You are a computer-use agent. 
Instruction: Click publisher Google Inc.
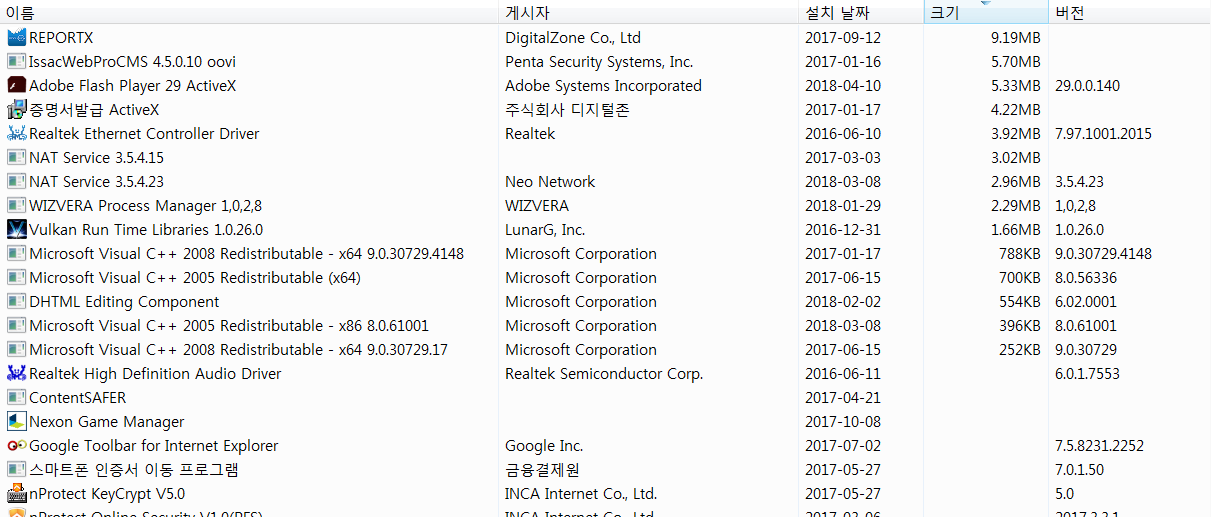click(x=544, y=446)
